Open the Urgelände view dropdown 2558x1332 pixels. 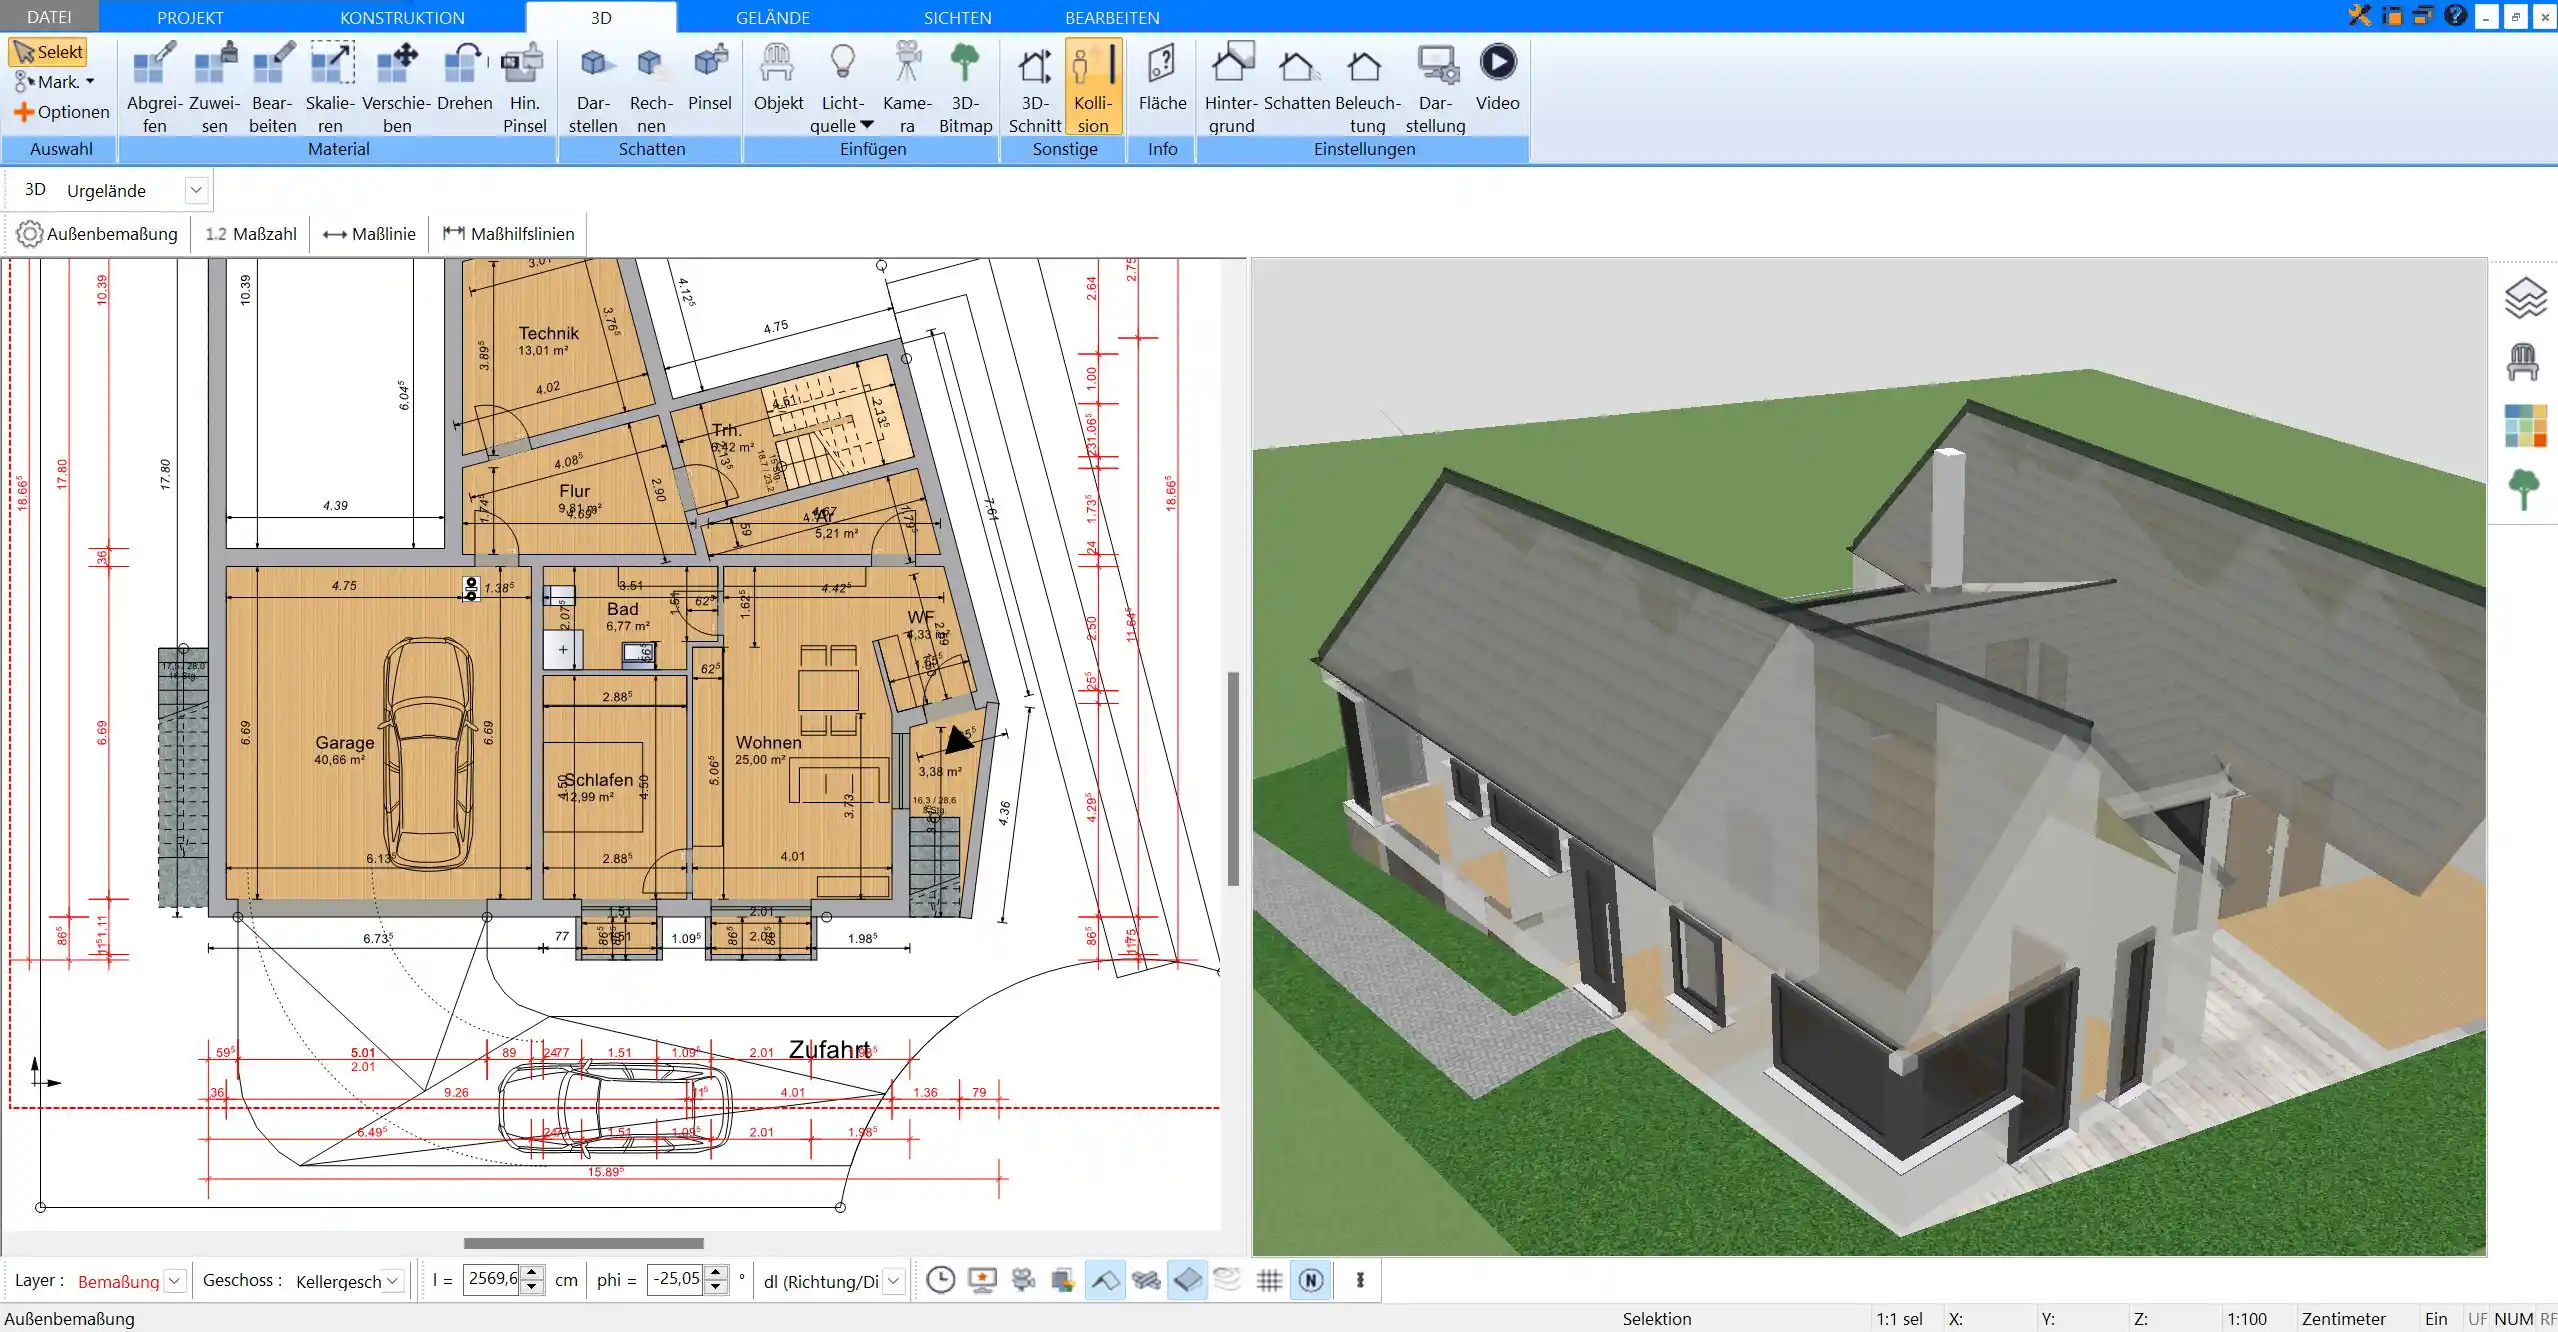[x=196, y=190]
